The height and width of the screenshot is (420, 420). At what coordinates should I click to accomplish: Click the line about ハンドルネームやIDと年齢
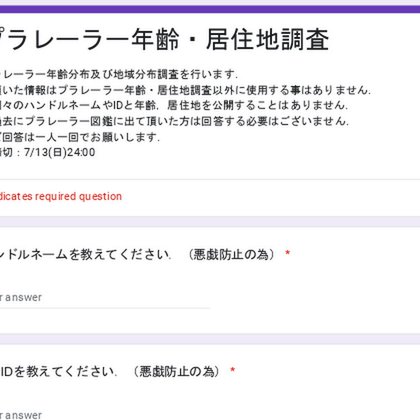[174, 106]
